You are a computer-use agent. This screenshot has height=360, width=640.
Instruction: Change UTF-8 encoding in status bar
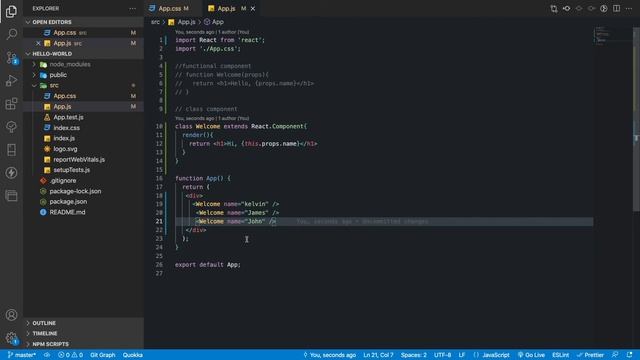(x=442, y=355)
